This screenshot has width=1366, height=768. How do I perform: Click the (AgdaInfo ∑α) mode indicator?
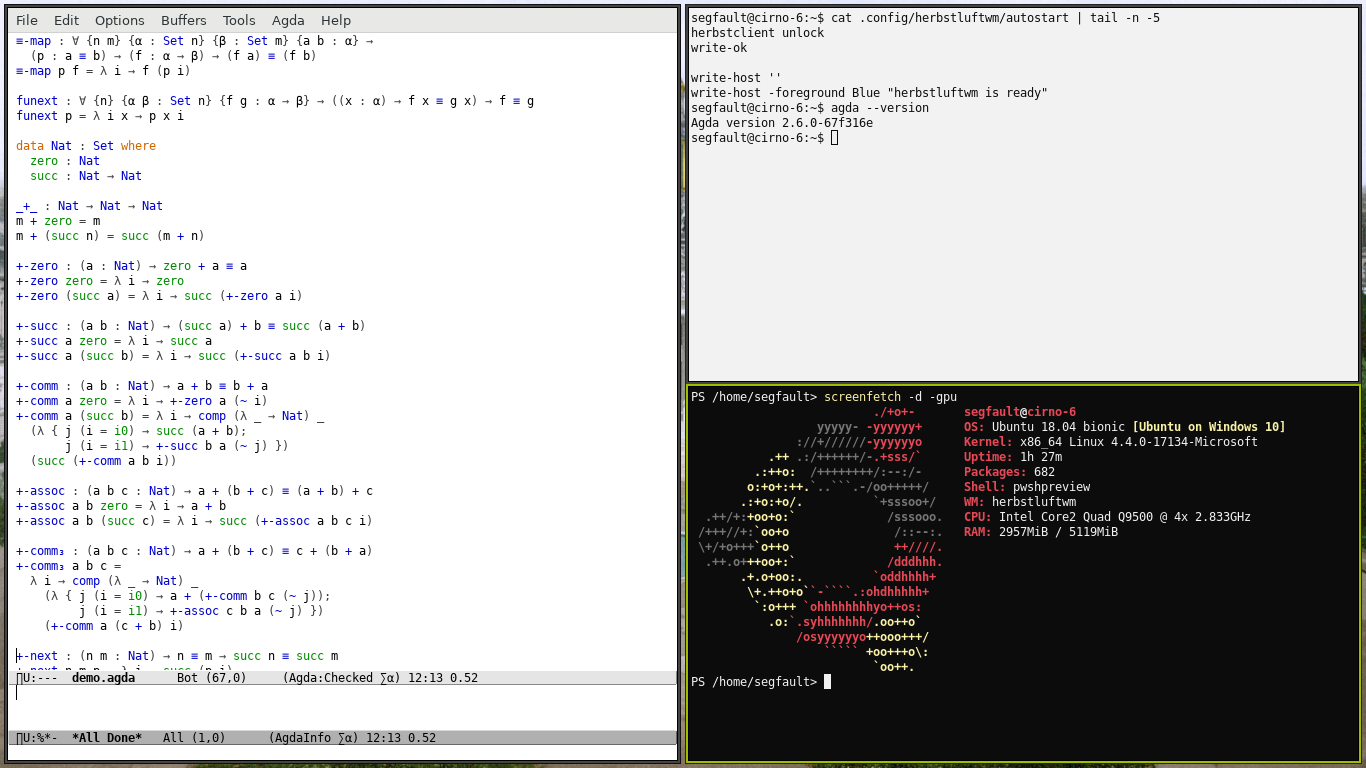pyautogui.click(x=313, y=738)
